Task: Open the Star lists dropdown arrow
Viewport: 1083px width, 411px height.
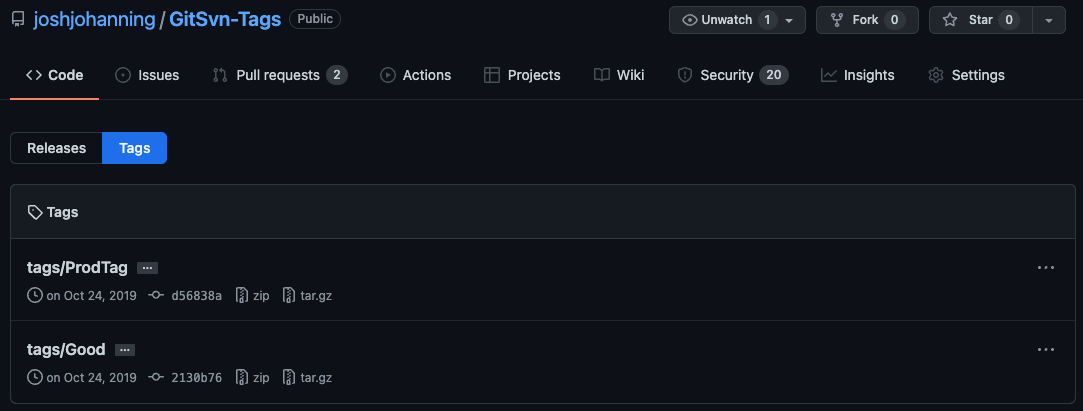Action: 1048,20
